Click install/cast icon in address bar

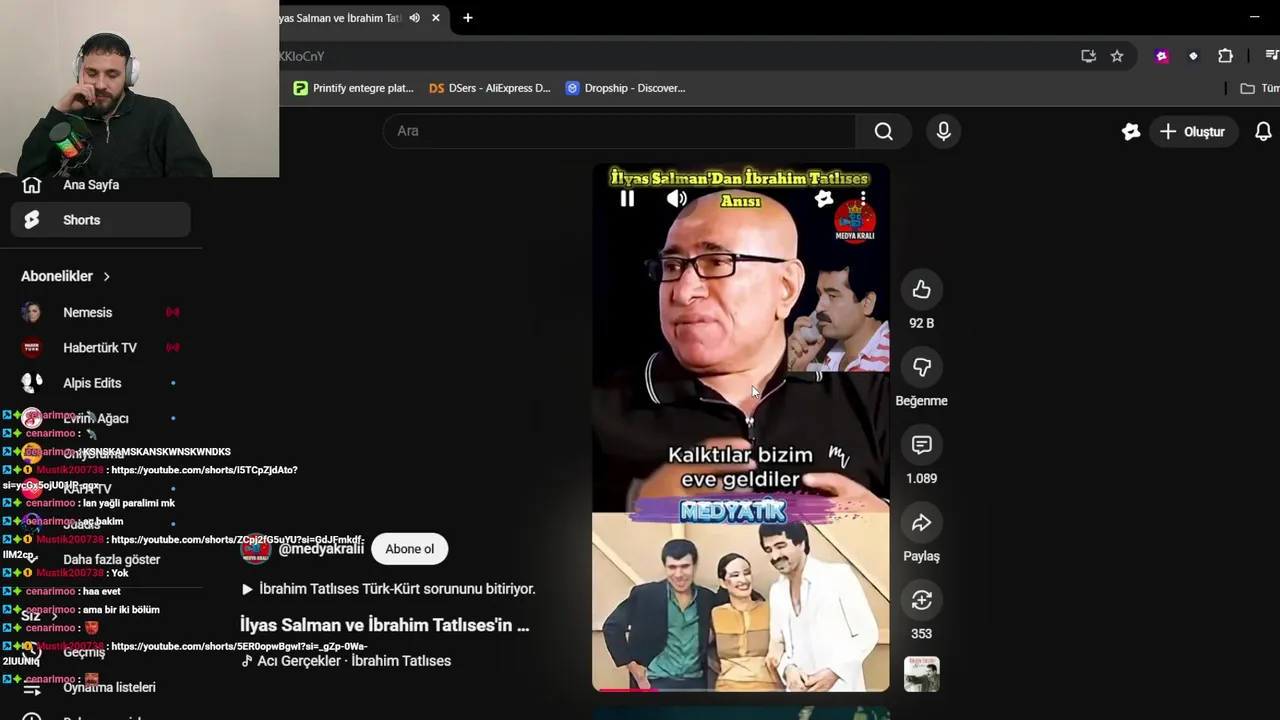point(1088,56)
